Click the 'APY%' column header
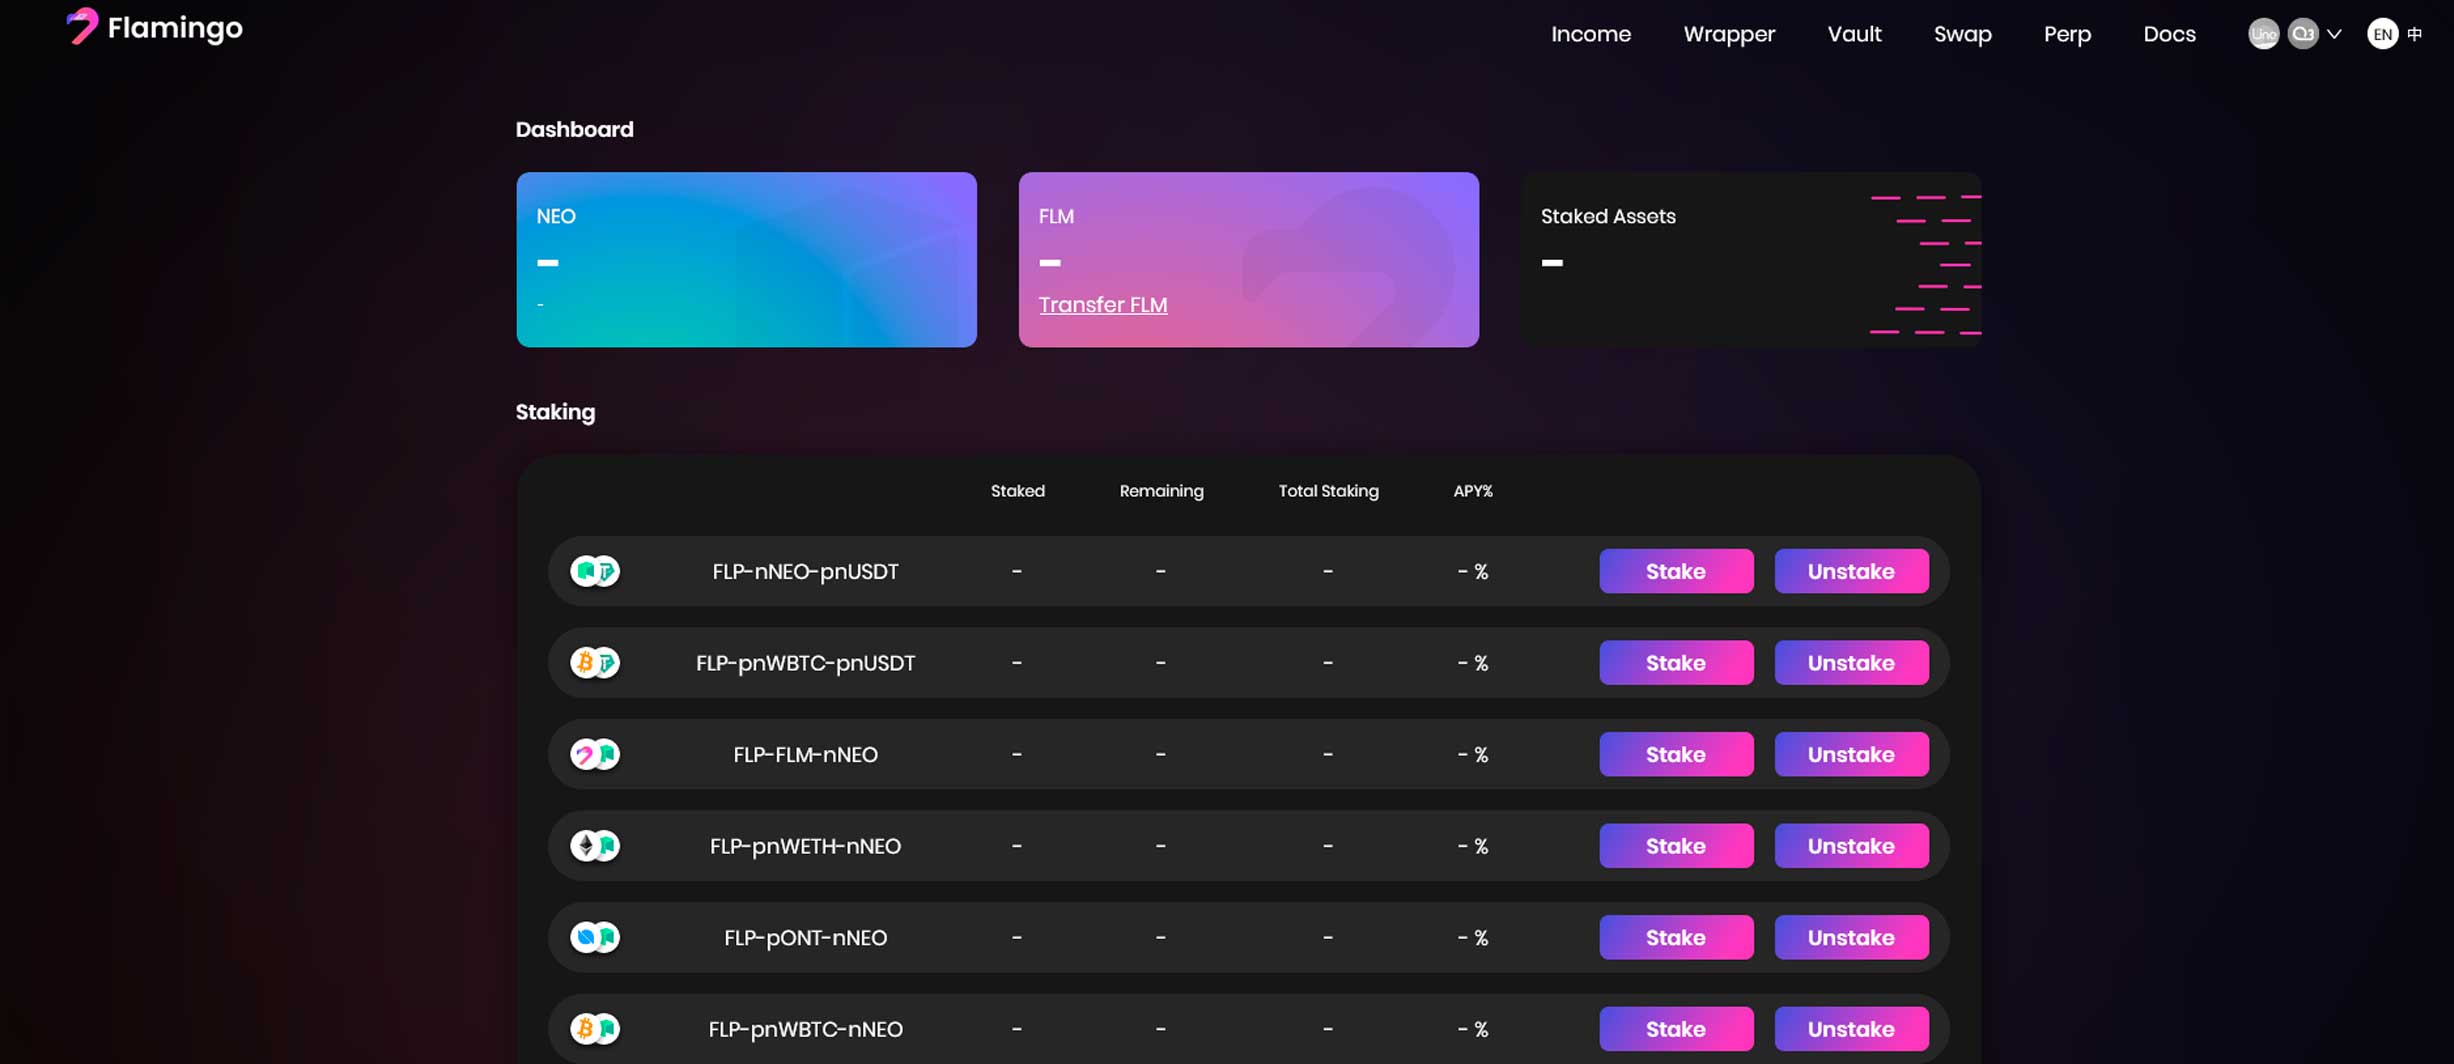2454x1064 pixels. (1472, 491)
